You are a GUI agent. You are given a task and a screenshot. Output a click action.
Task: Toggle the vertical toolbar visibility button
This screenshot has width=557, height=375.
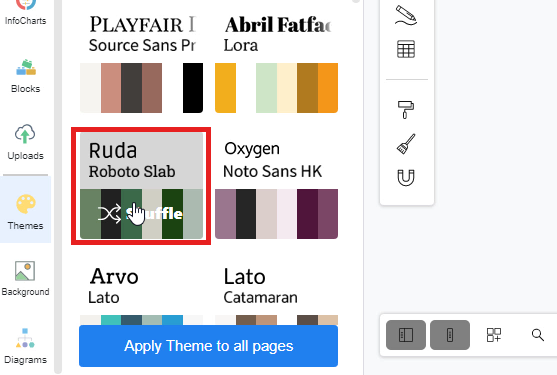[x=450, y=335]
